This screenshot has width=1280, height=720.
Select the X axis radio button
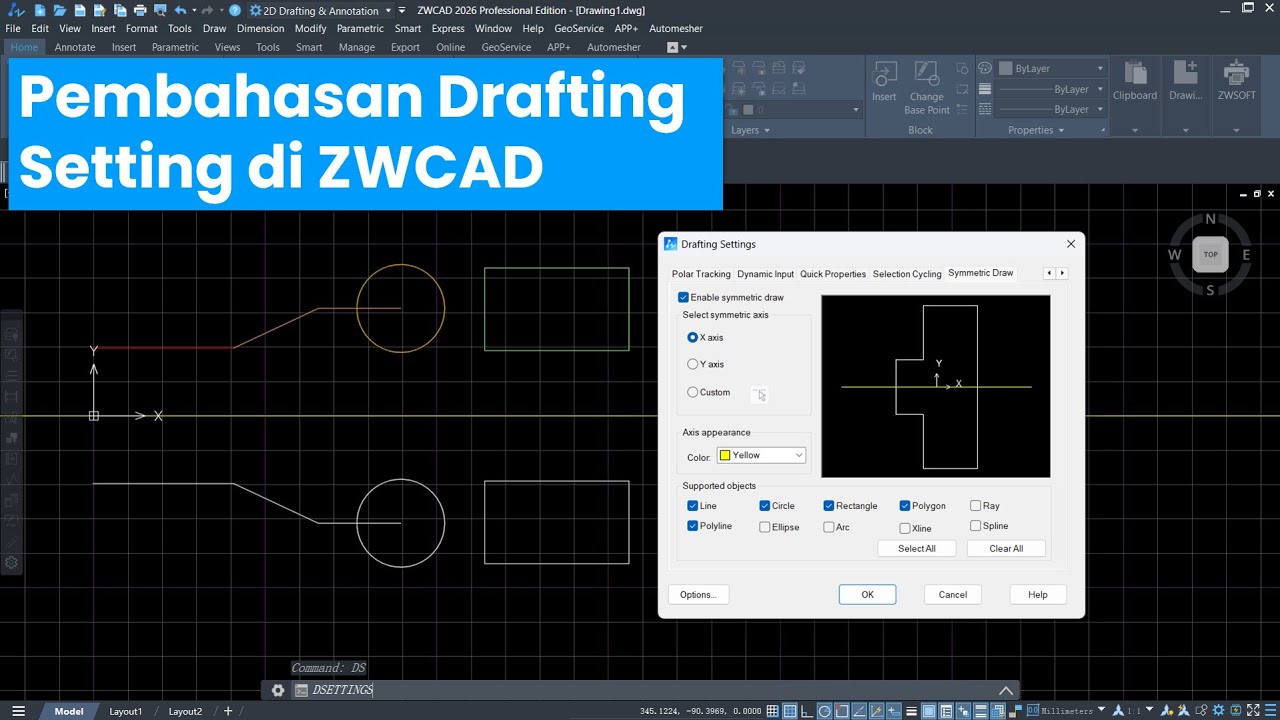pyautogui.click(x=693, y=338)
